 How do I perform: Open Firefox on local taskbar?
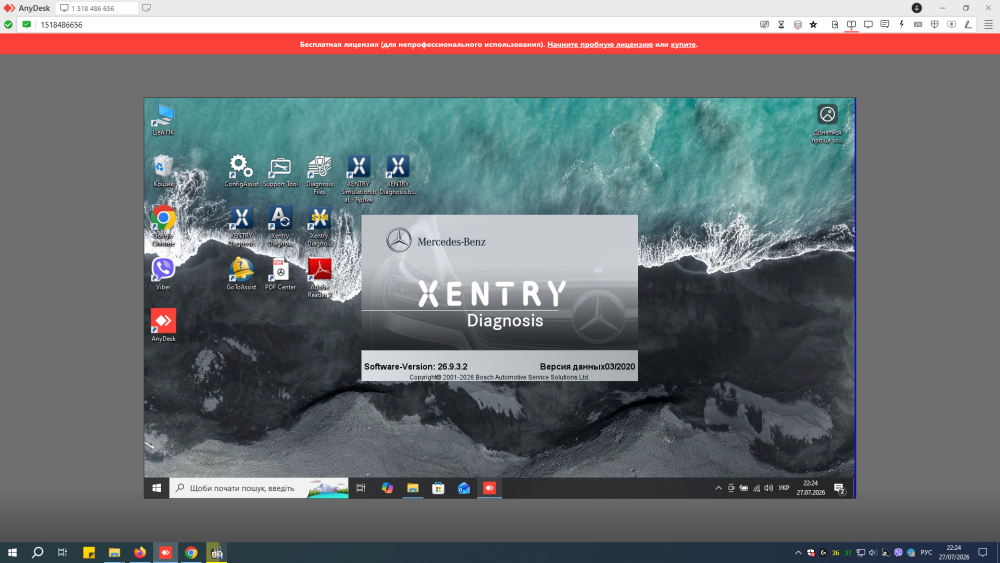pyautogui.click(x=140, y=552)
